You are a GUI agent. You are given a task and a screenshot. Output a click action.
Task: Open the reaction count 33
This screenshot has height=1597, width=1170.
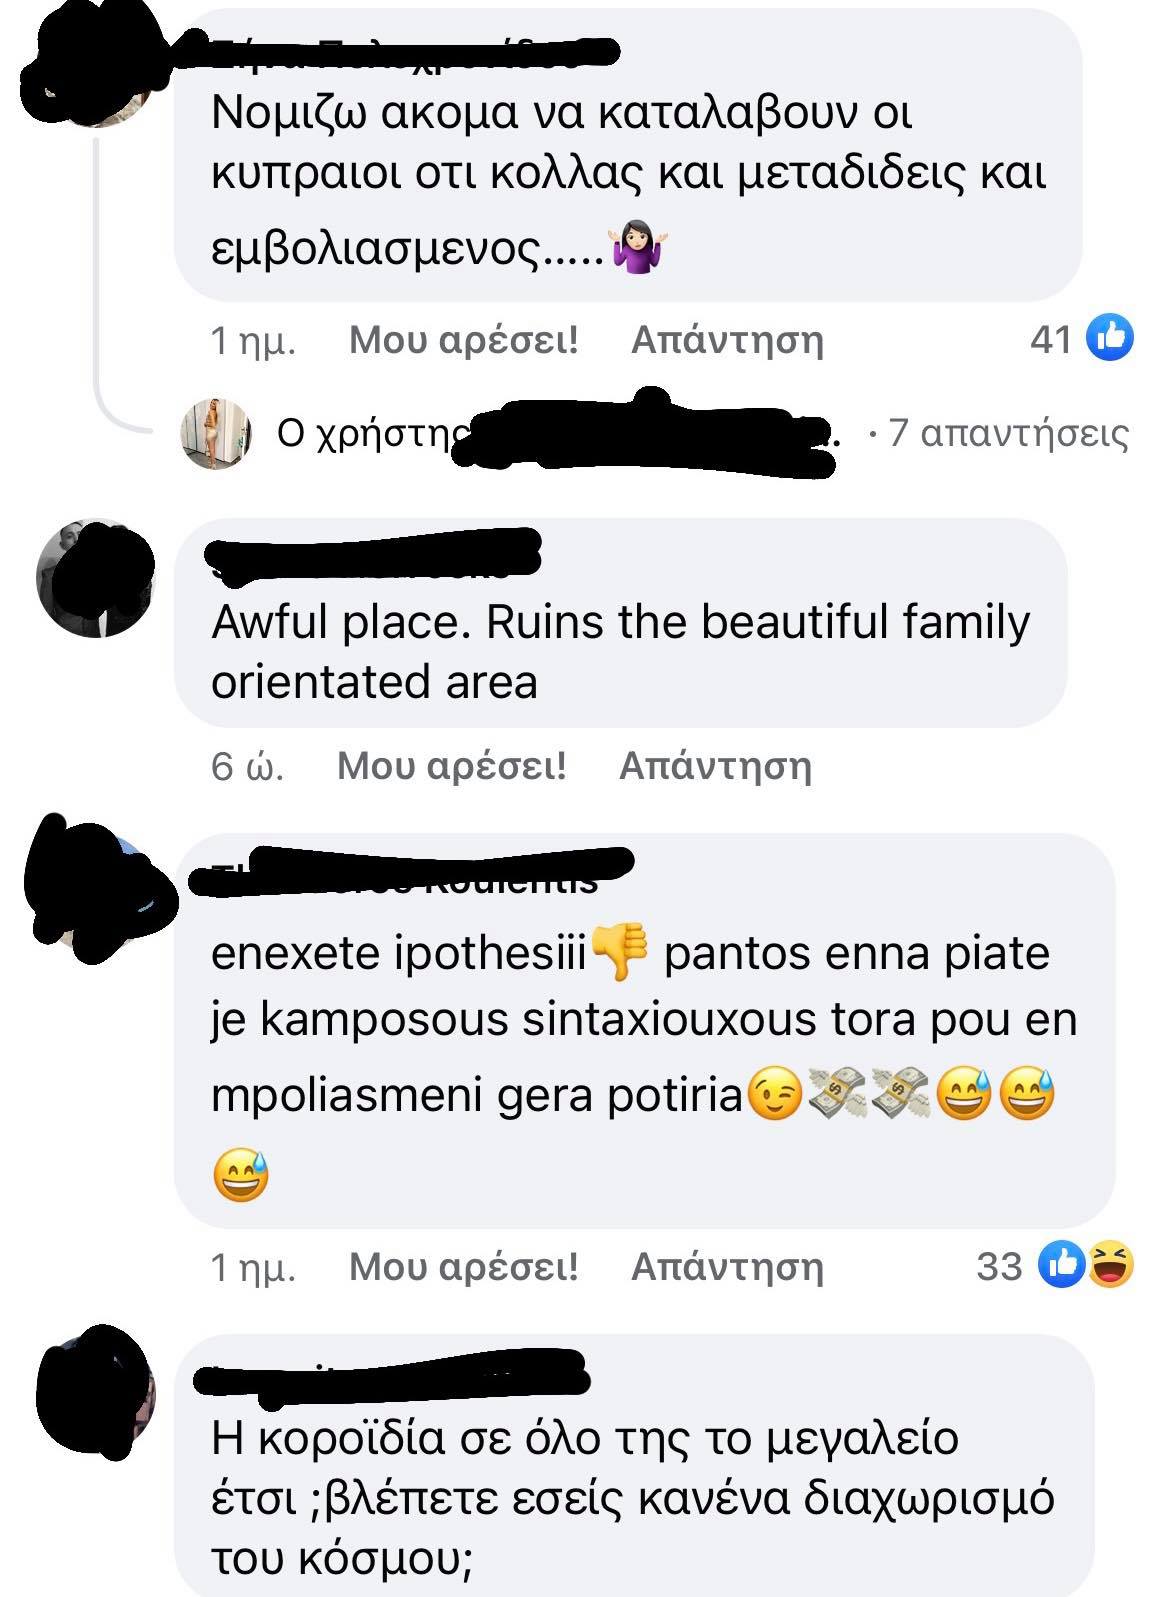coord(999,1266)
